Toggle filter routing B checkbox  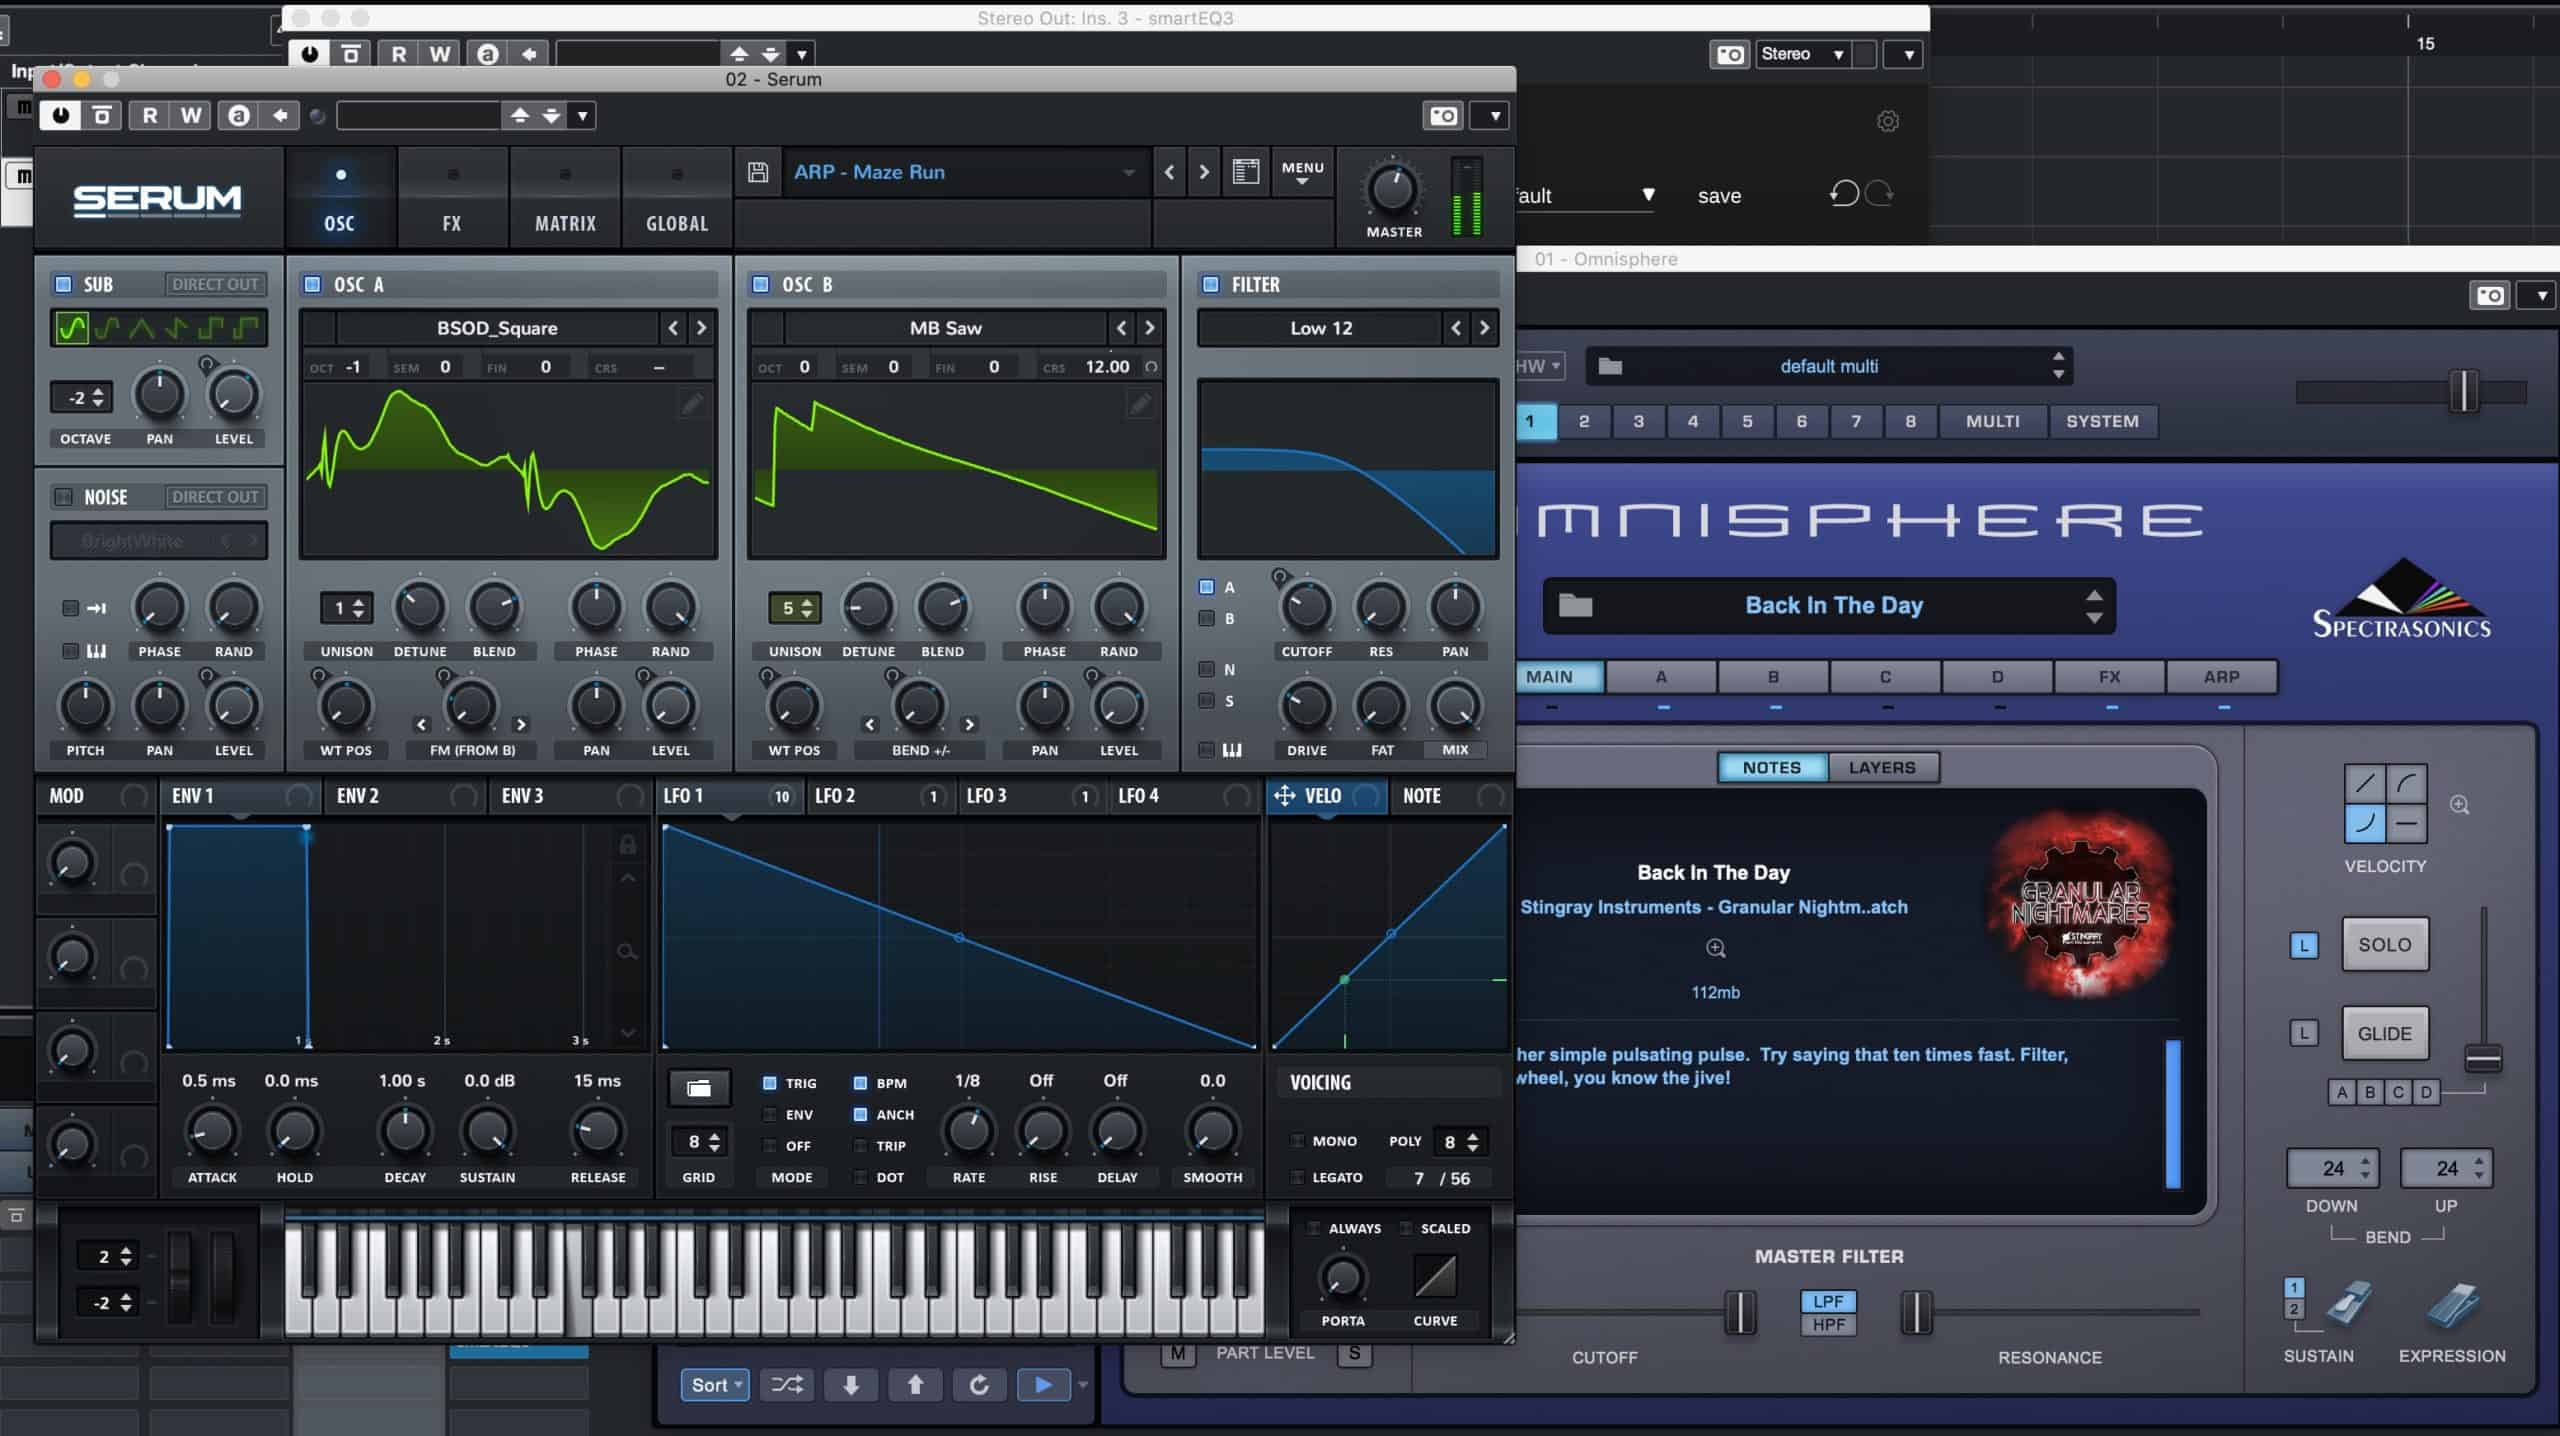tap(1206, 618)
